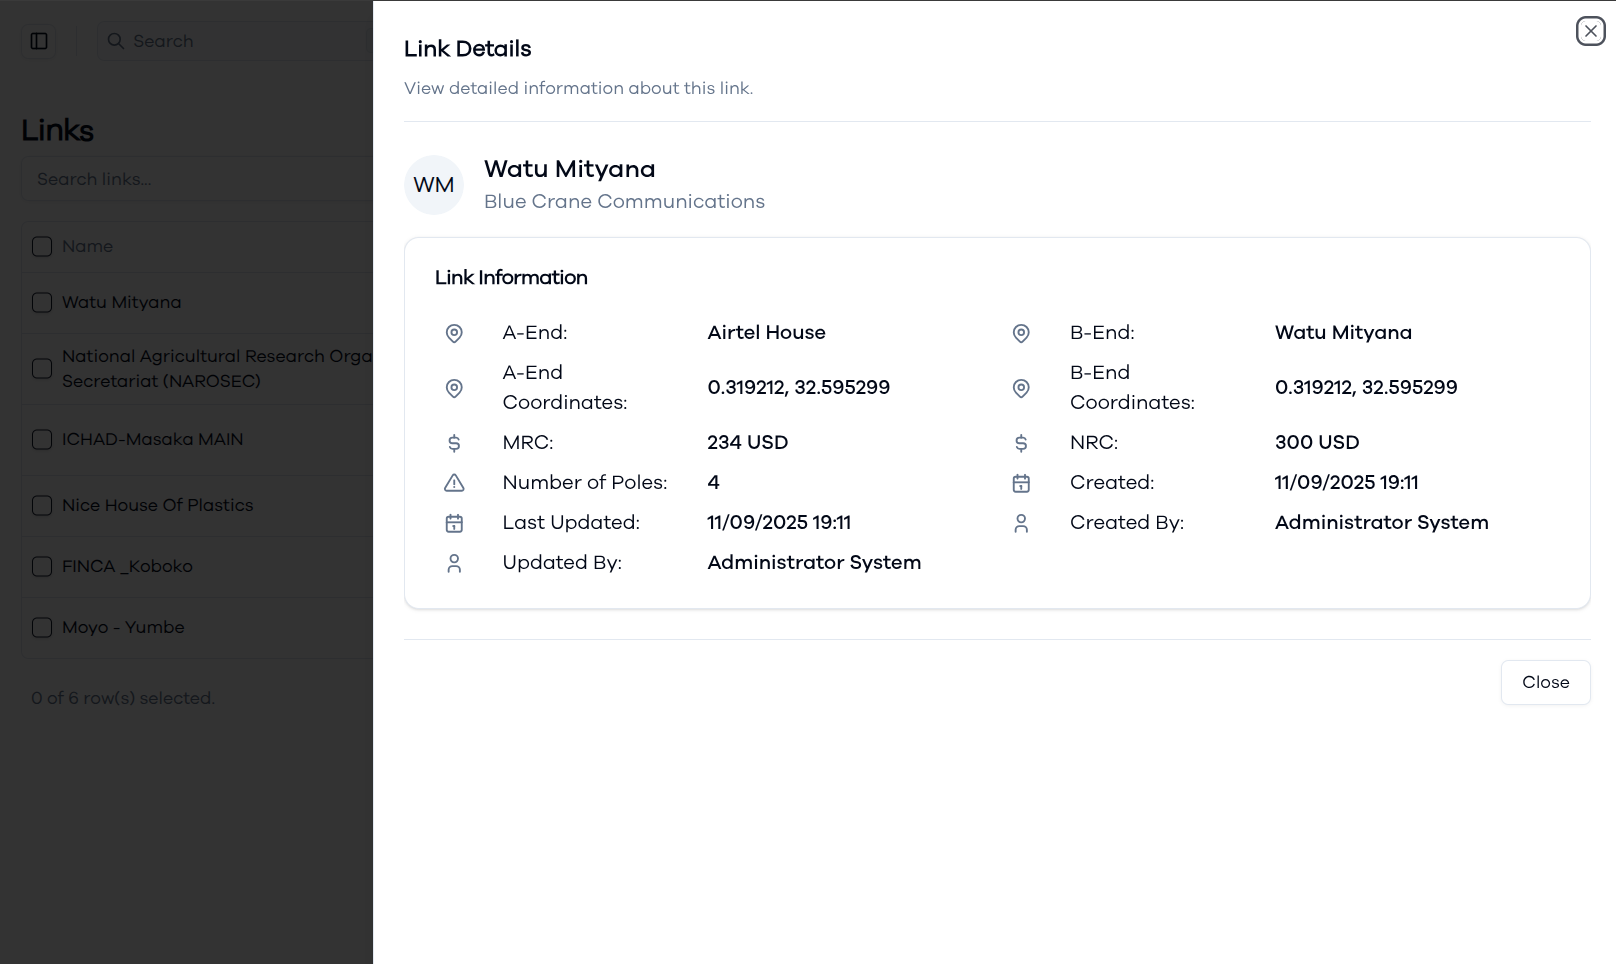The width and height of the screenshot is (1616, 964).
Task: Click the Airtel House A-End value
Action: point(766,333)
